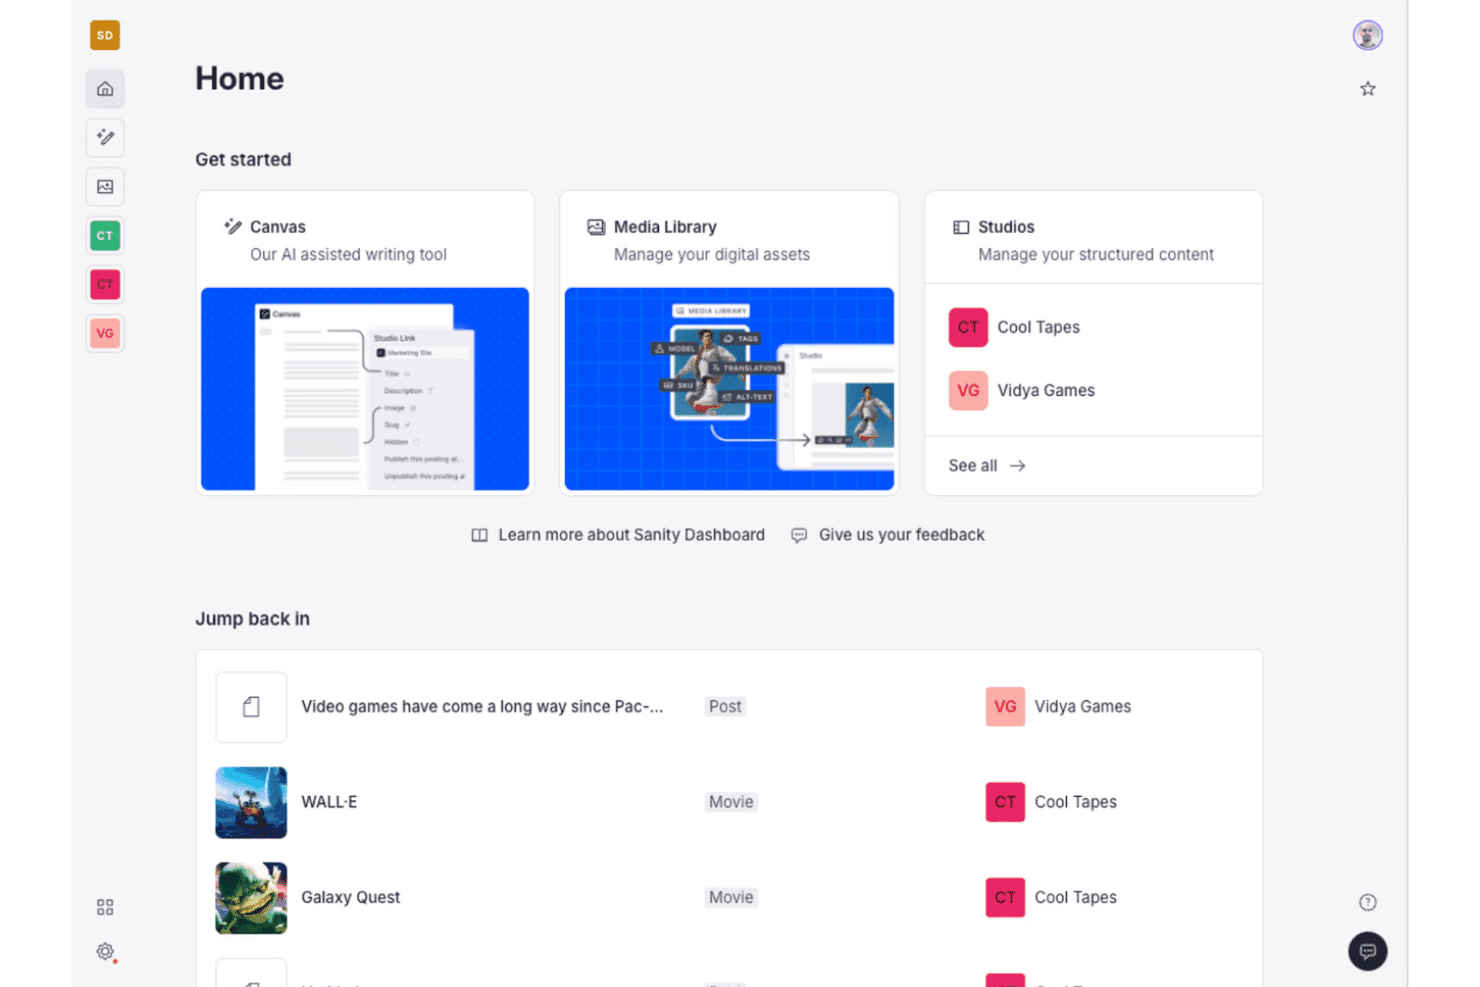Open Media Library from sidebar image icon

coord(105,187)
